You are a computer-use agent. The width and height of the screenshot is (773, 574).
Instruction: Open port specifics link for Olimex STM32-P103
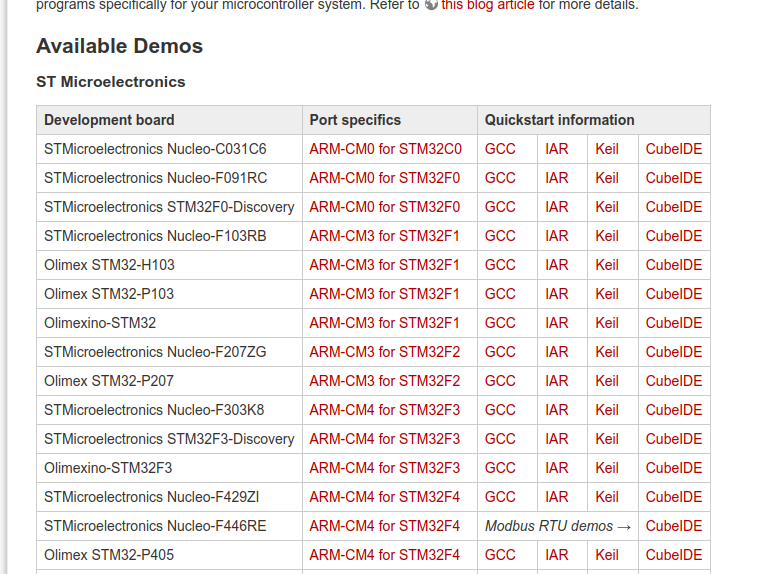[x=384, y=294]
